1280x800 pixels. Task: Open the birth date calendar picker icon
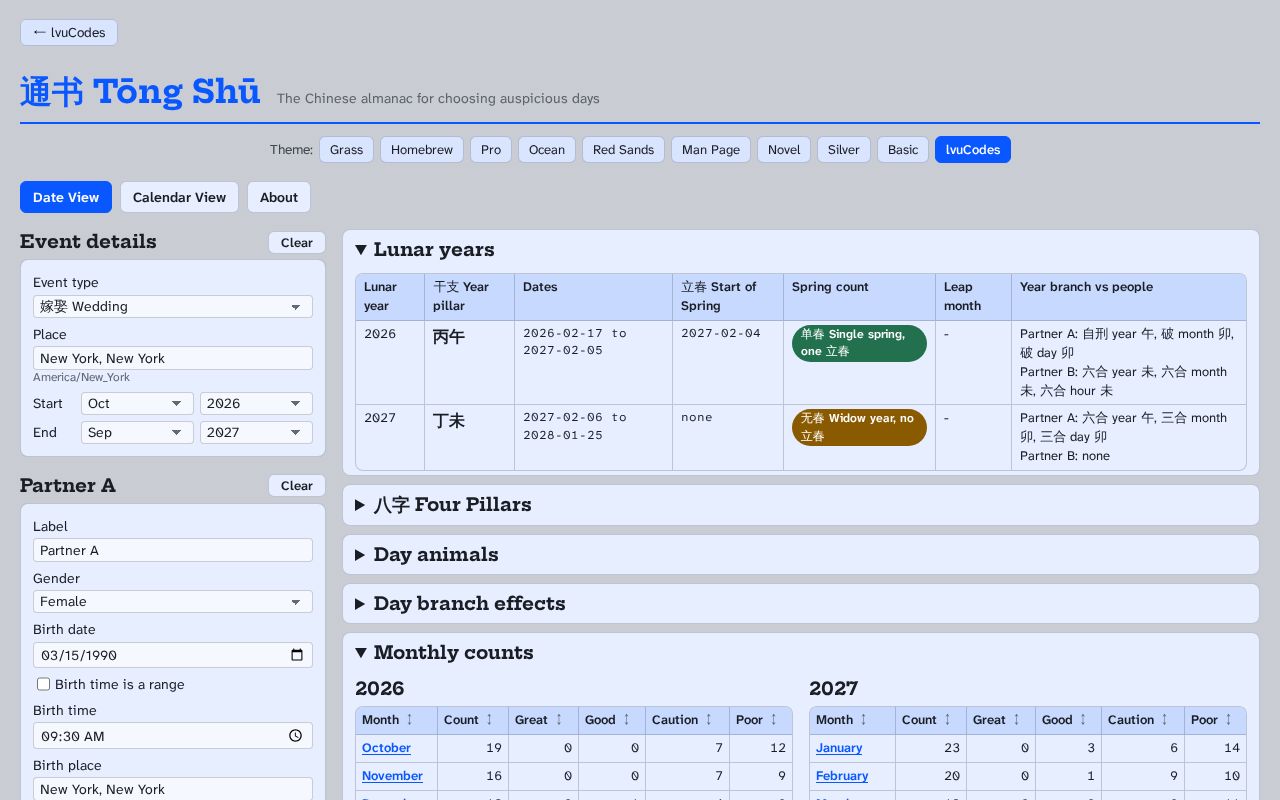tap(297, 655)
